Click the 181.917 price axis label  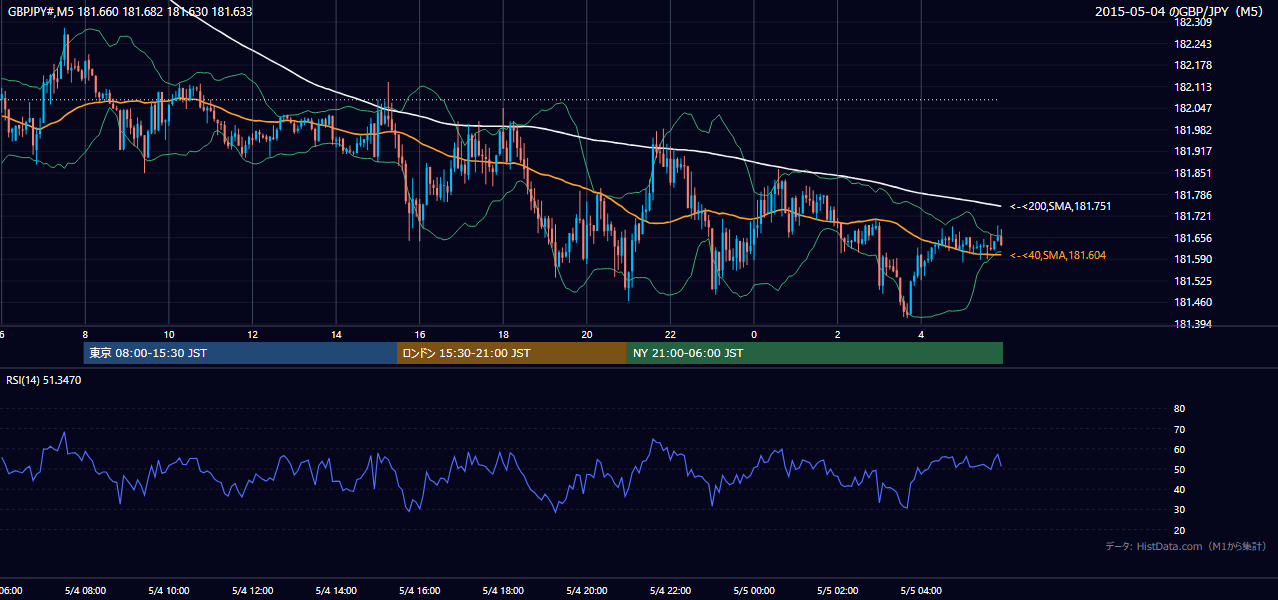coord(1193,152)
